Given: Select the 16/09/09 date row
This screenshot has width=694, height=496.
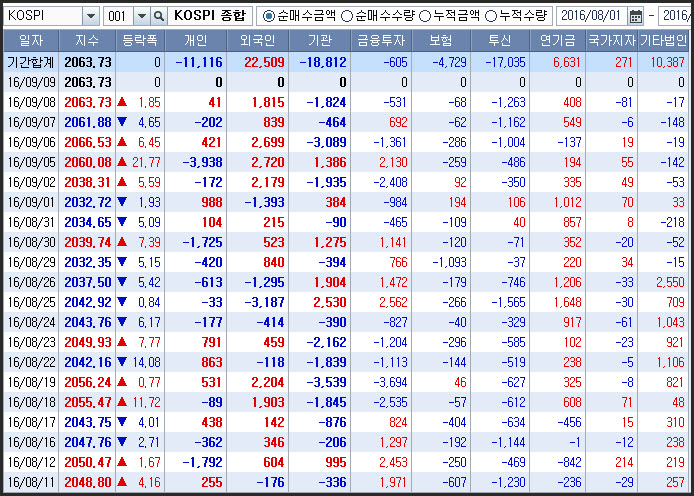Looking at the screenshot, I should (x=346, y=82).
